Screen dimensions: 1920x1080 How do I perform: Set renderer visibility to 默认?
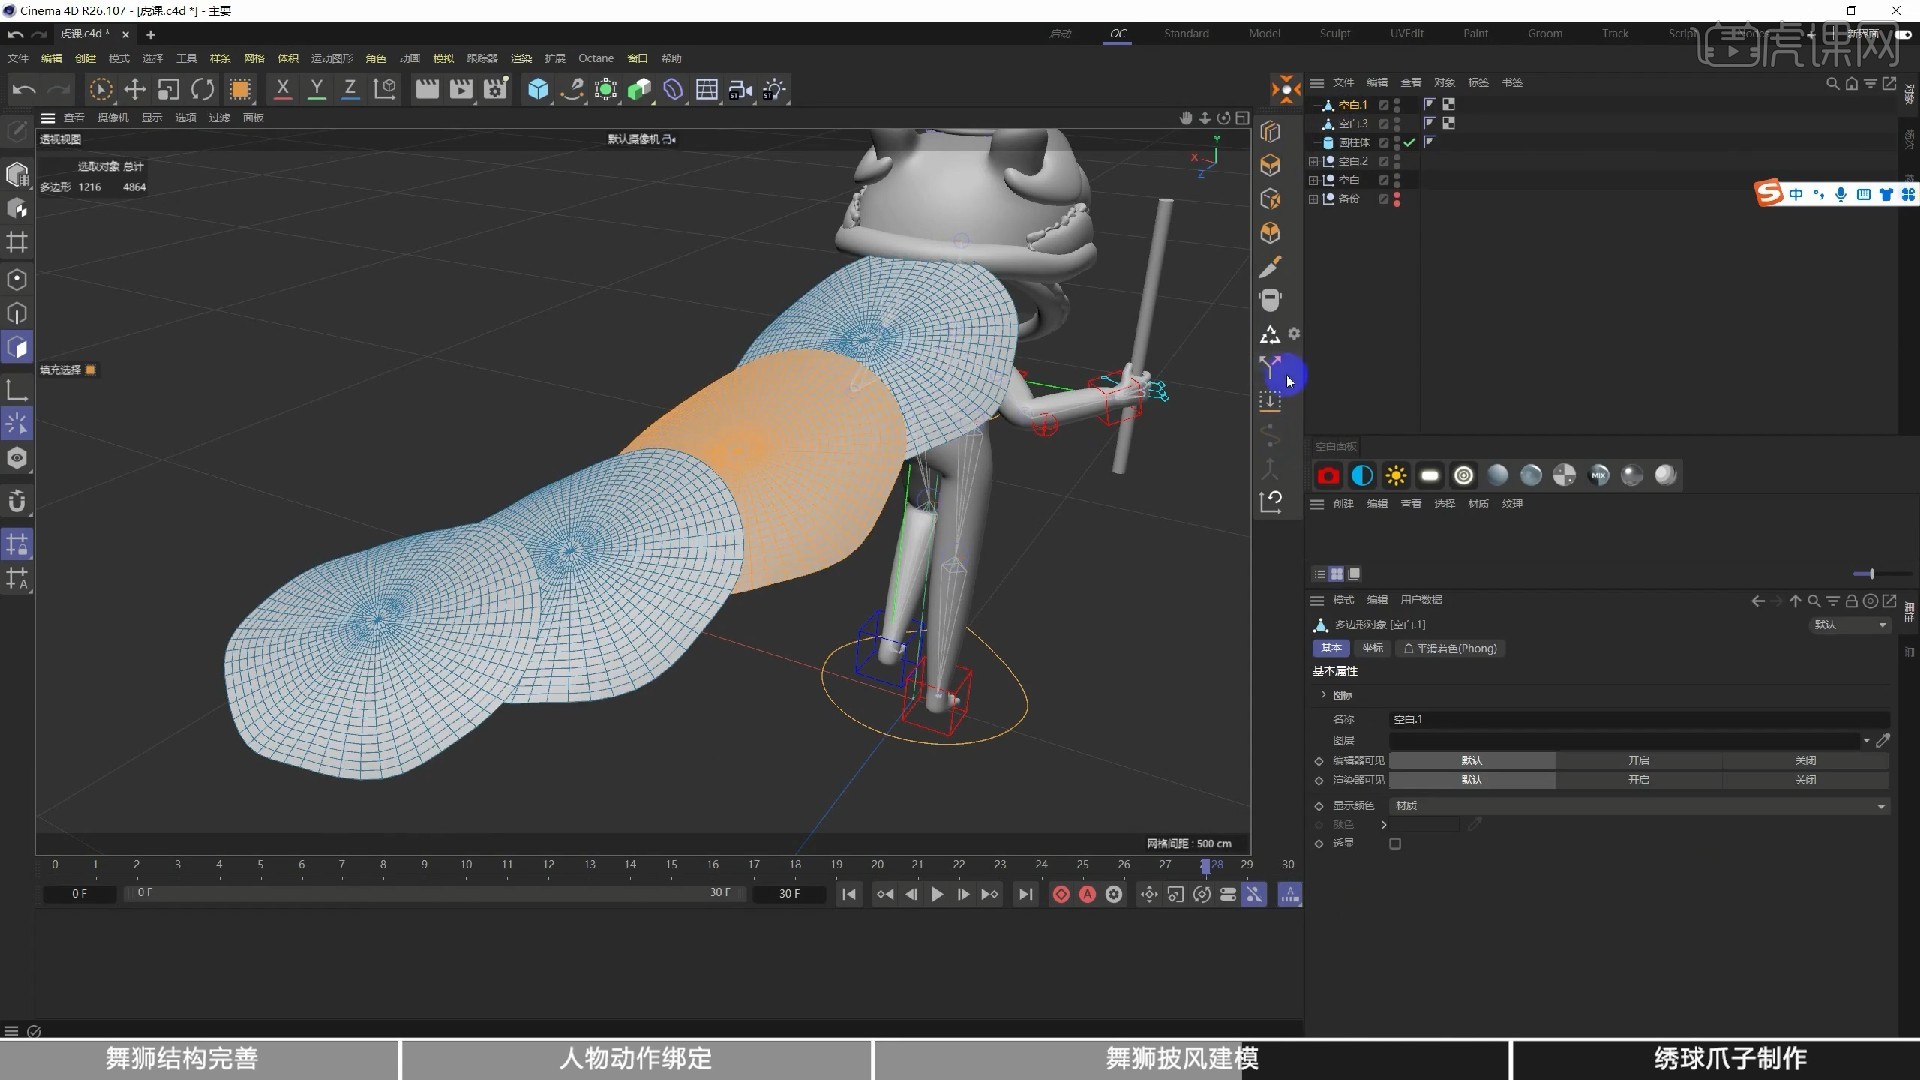coord(1472,780)
